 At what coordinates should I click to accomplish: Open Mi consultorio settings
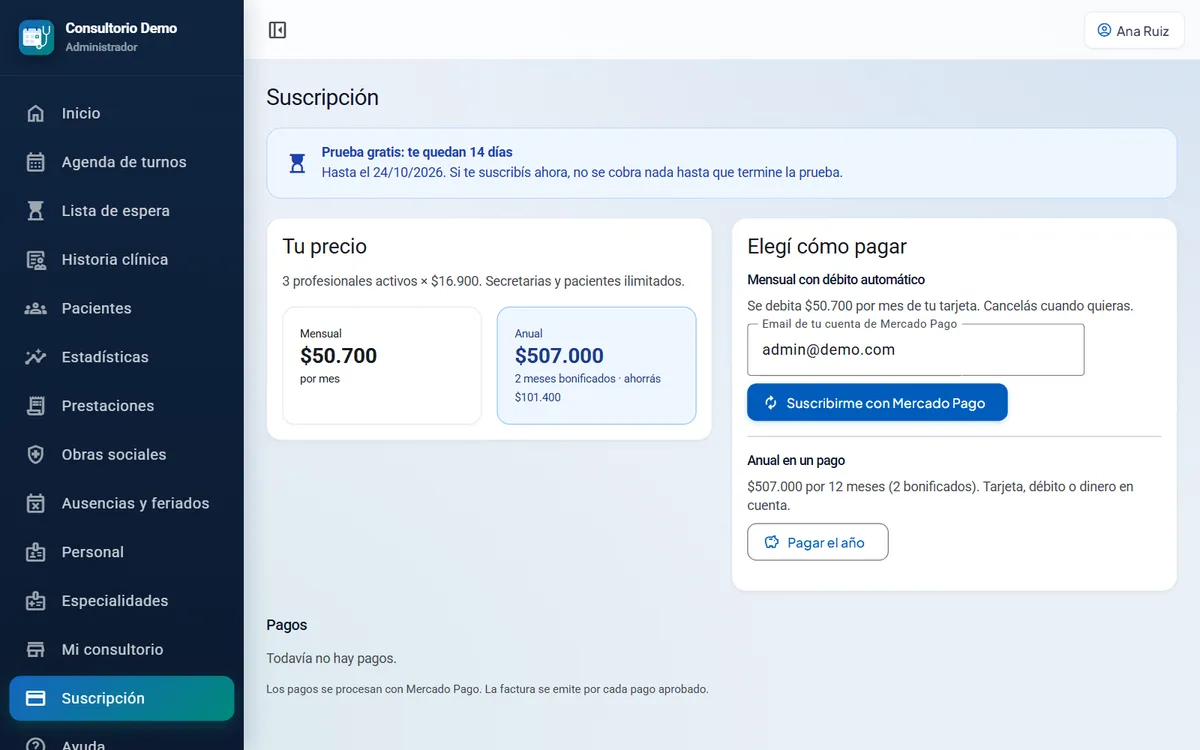(x=122, y=650)
